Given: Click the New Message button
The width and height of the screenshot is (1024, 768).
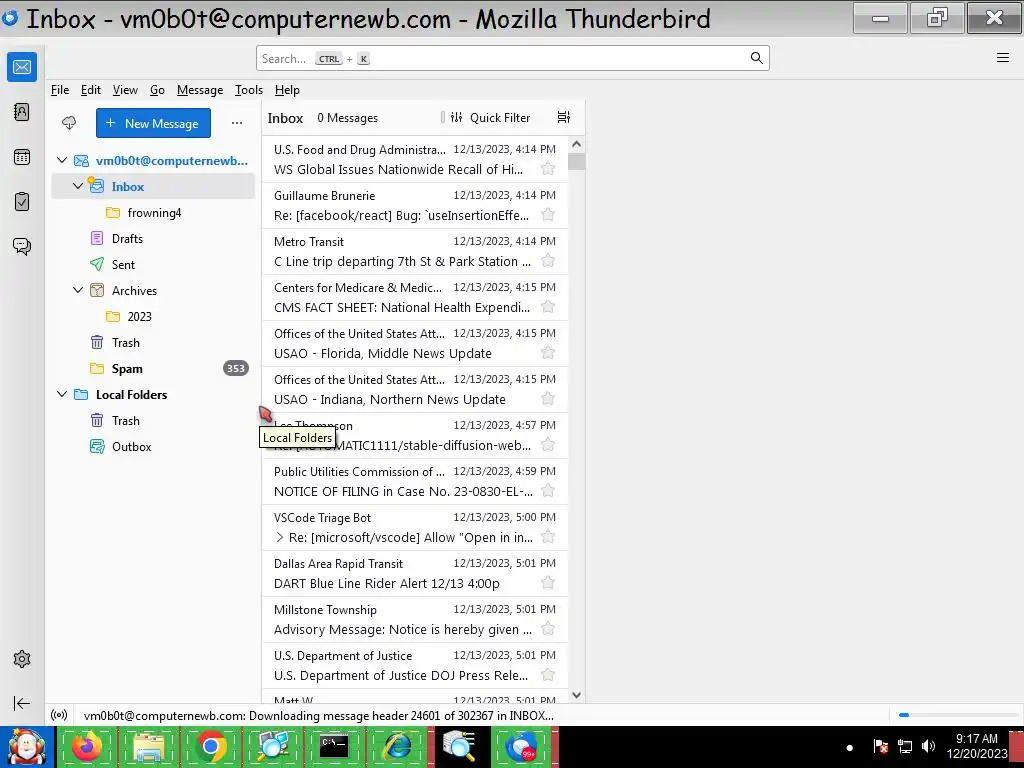Looking at the screenshot, I should 153,123.
